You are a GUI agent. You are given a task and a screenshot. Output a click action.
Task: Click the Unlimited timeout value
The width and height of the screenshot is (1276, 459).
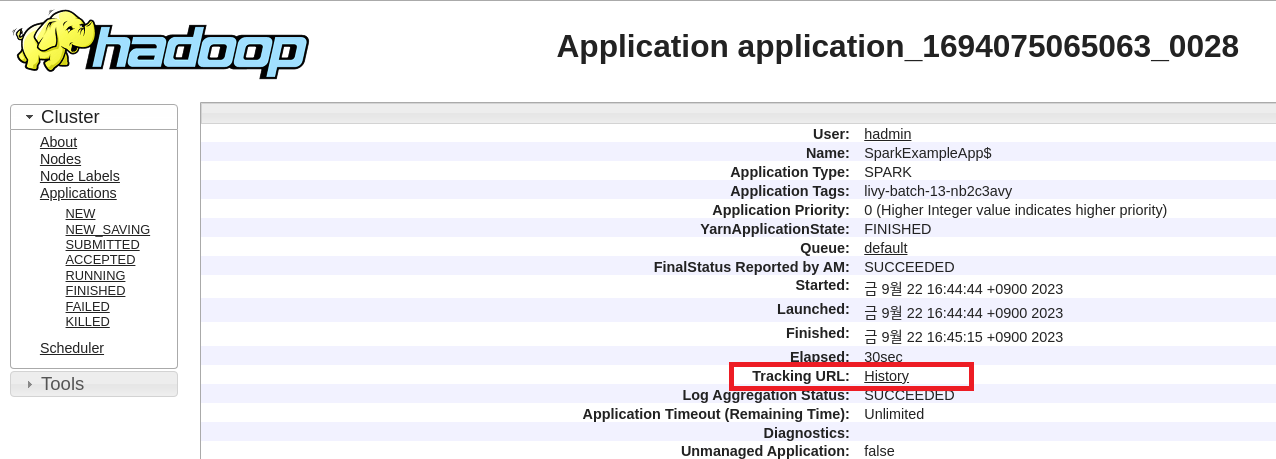click(894, 414)
